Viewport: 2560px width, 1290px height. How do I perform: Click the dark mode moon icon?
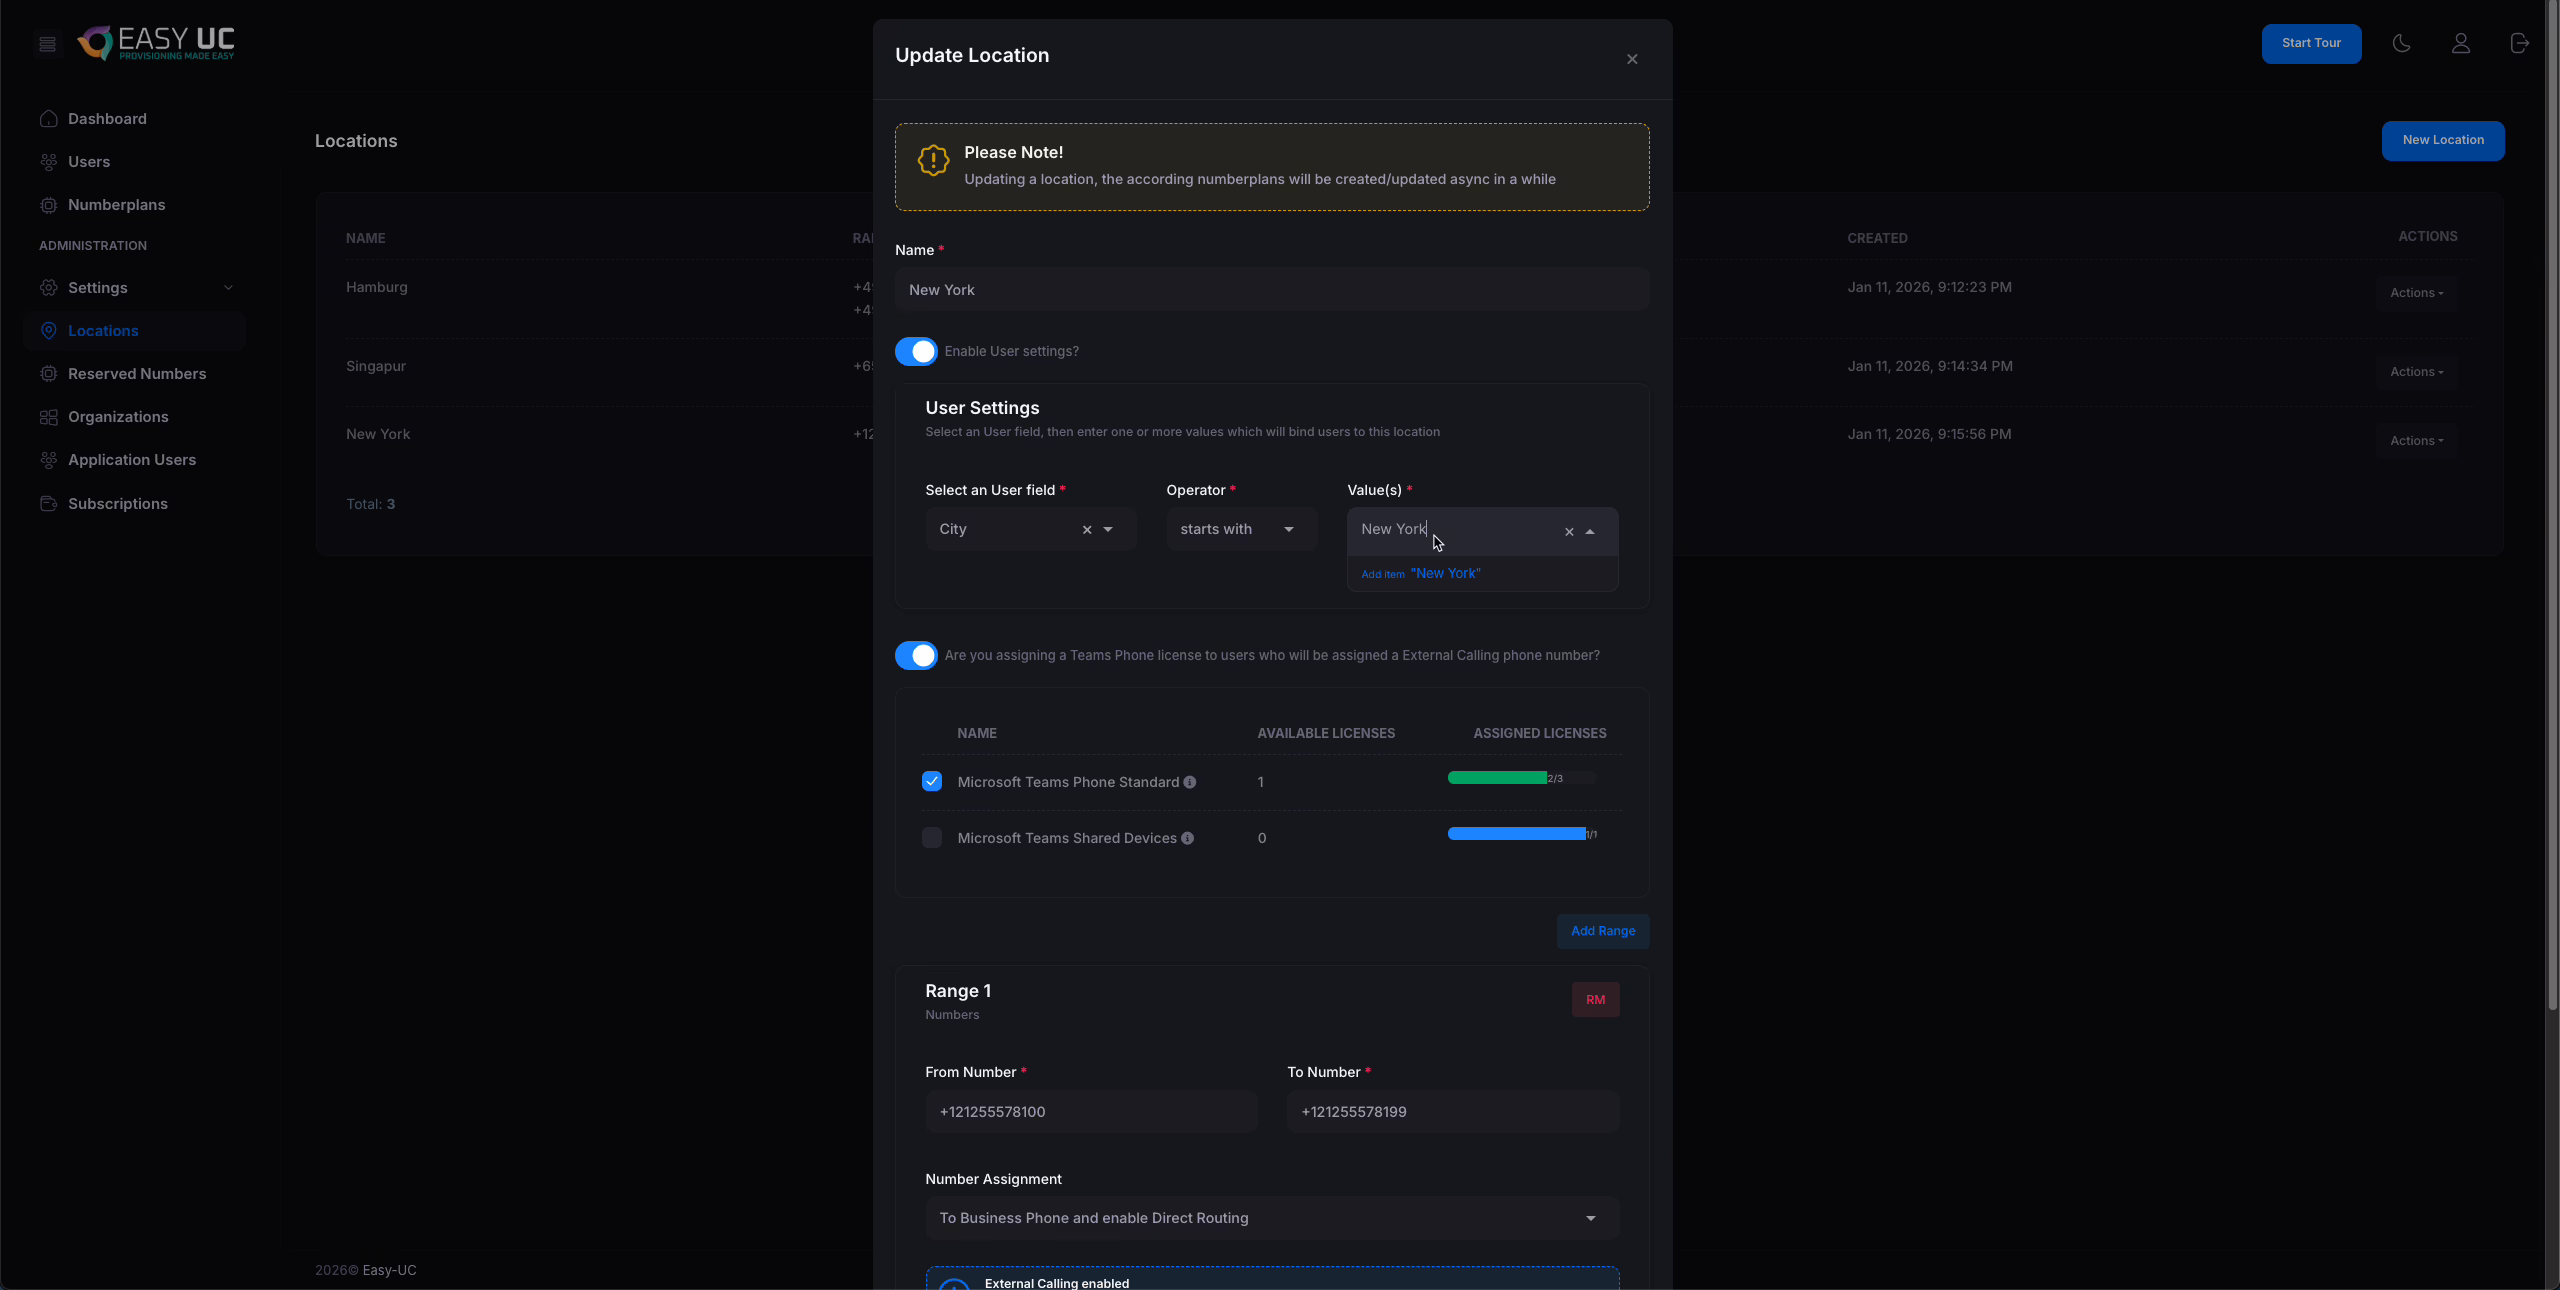[2401, 43]
